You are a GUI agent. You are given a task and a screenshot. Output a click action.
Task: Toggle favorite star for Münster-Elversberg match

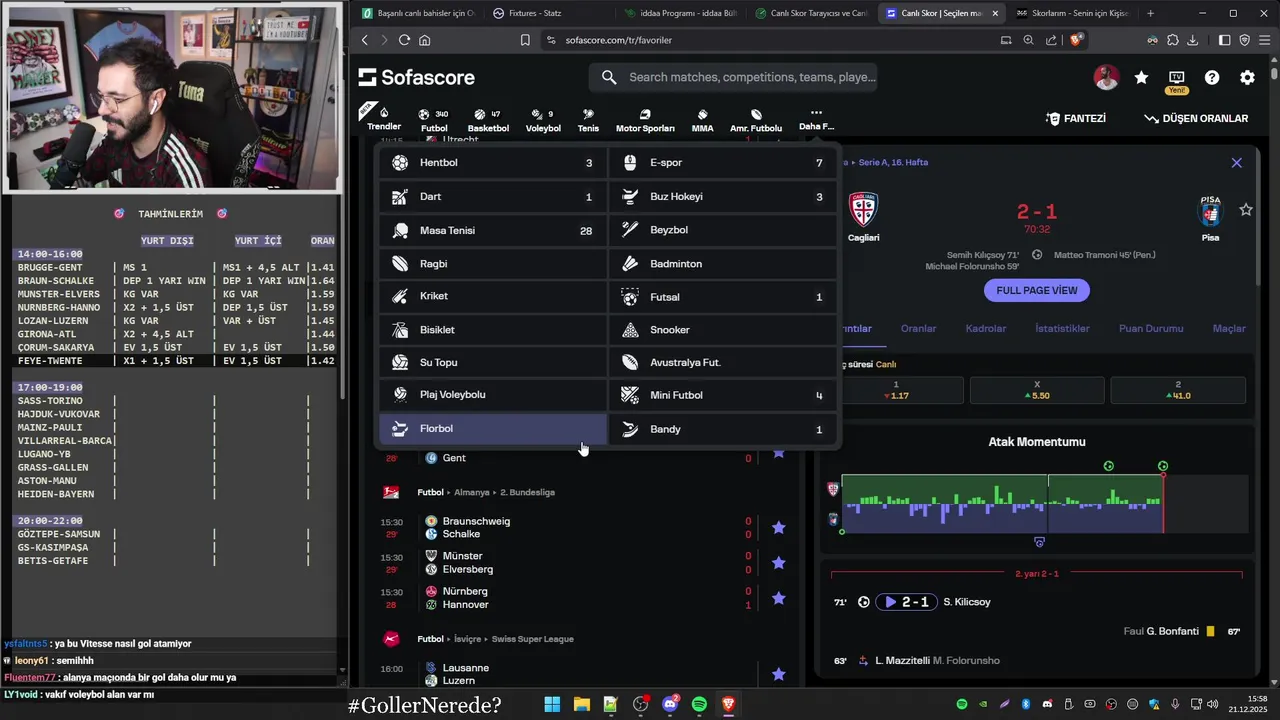779,563
